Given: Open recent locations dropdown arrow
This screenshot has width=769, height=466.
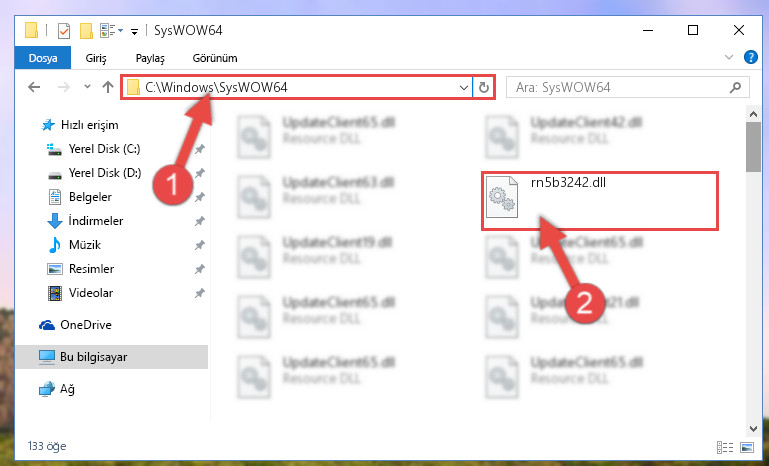Looking at the screenshot, I should click(x=87, y=87).
